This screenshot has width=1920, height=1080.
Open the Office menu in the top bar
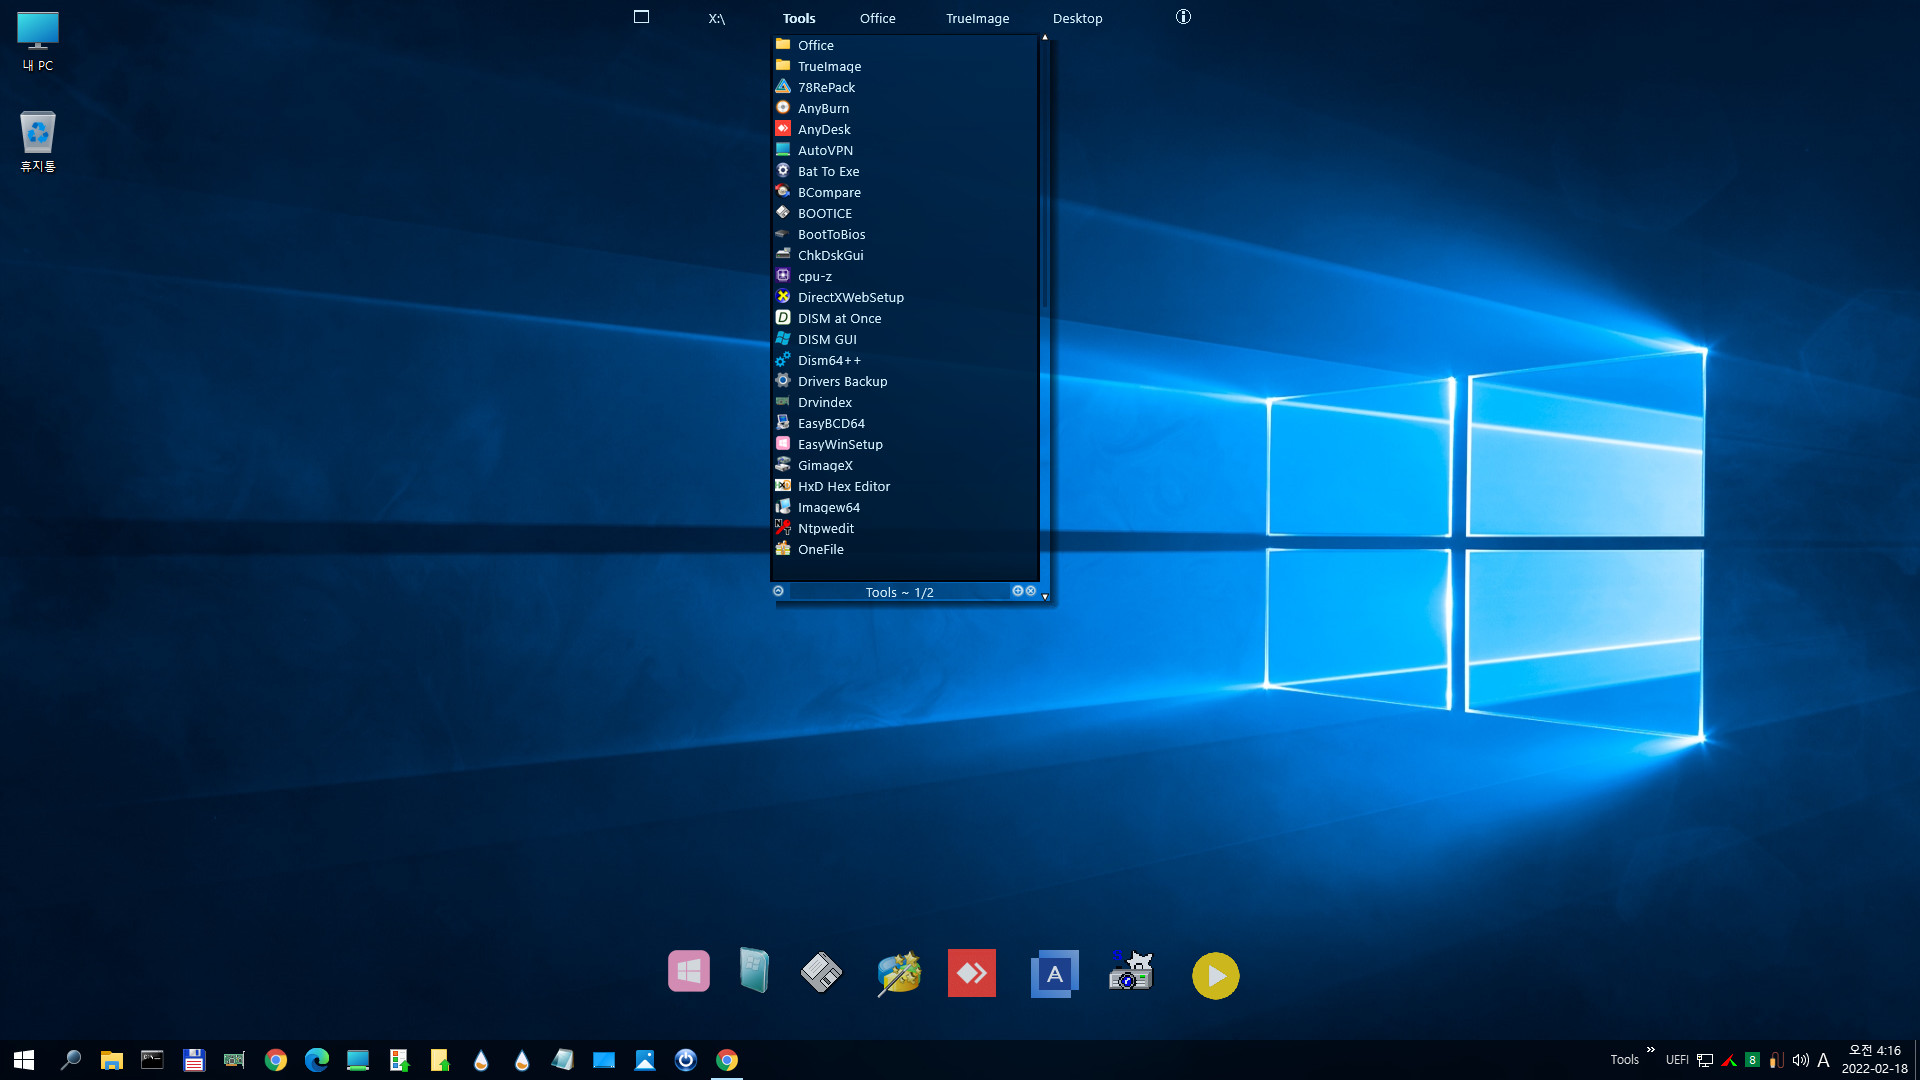click(877, 18)
